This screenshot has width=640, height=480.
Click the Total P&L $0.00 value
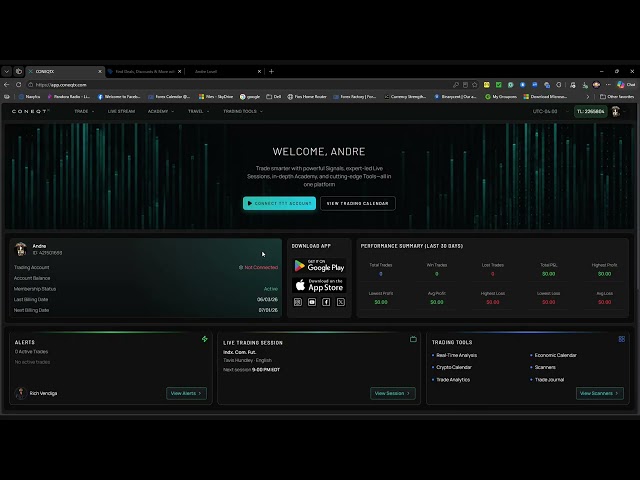[x=549, y=274]
